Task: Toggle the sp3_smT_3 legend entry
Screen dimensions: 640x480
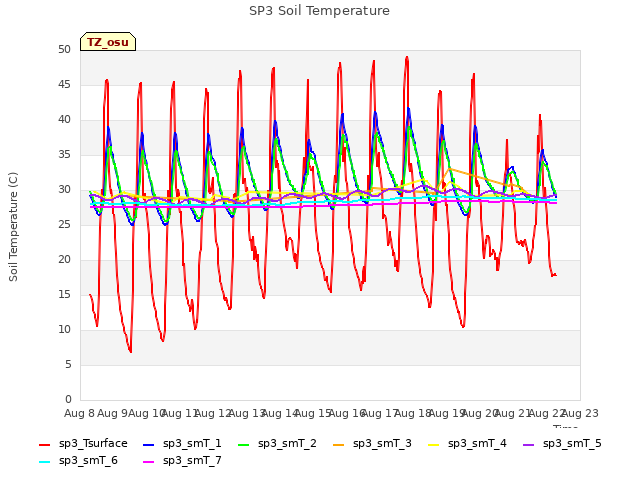Action: point(372,444)
